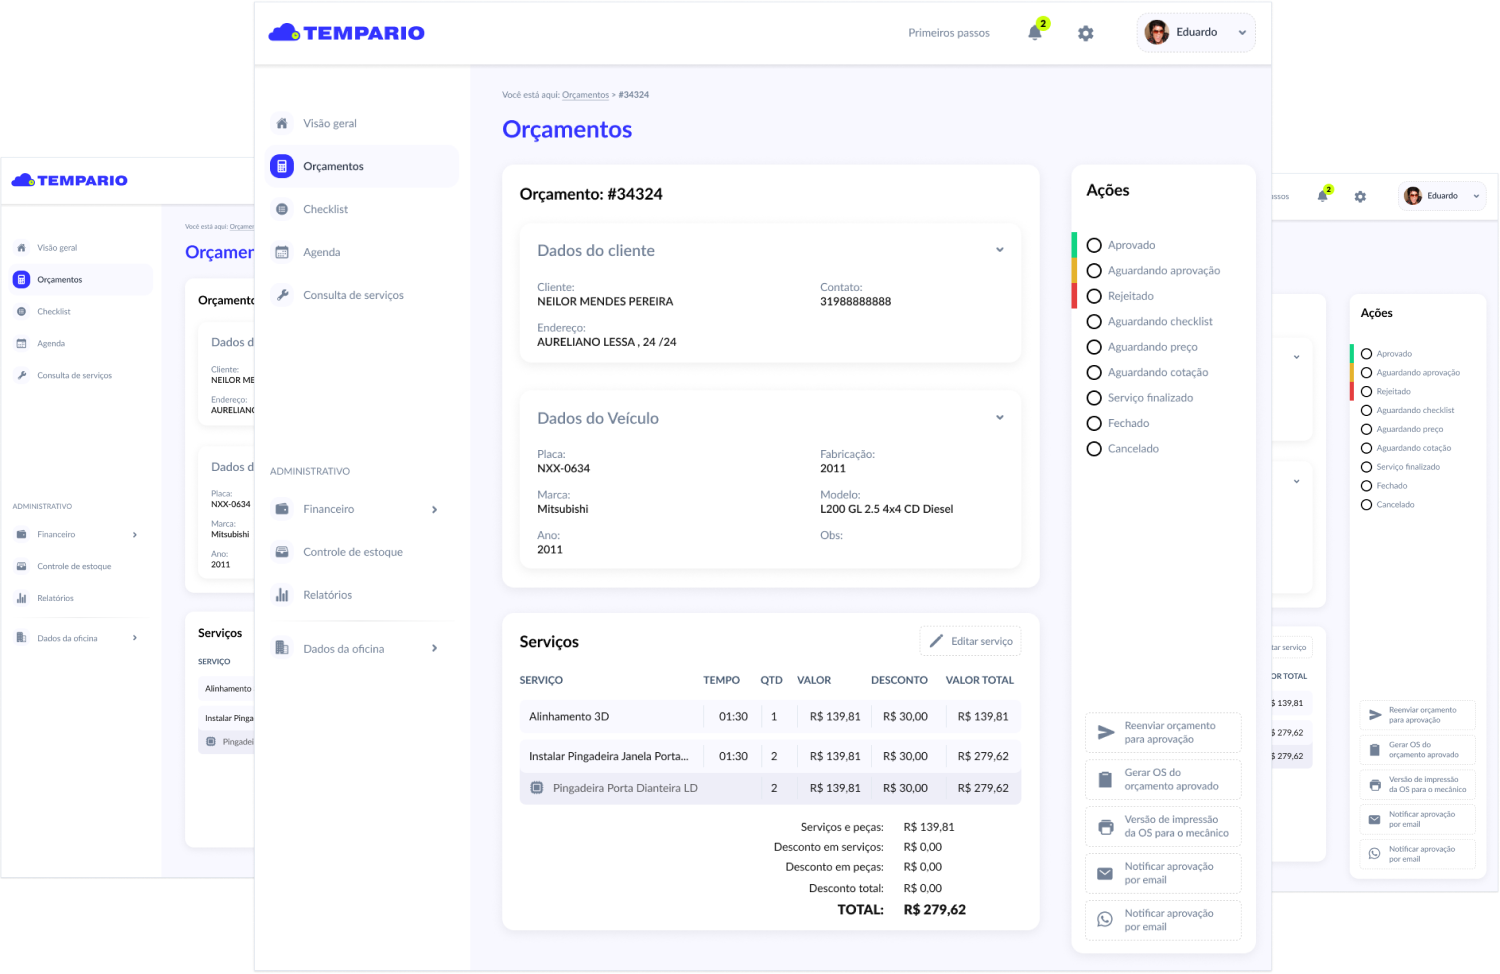Click the Orçamentos calculator icon in the front sidebar
This screenshot has height=974, width=1500.
(282, 166)
